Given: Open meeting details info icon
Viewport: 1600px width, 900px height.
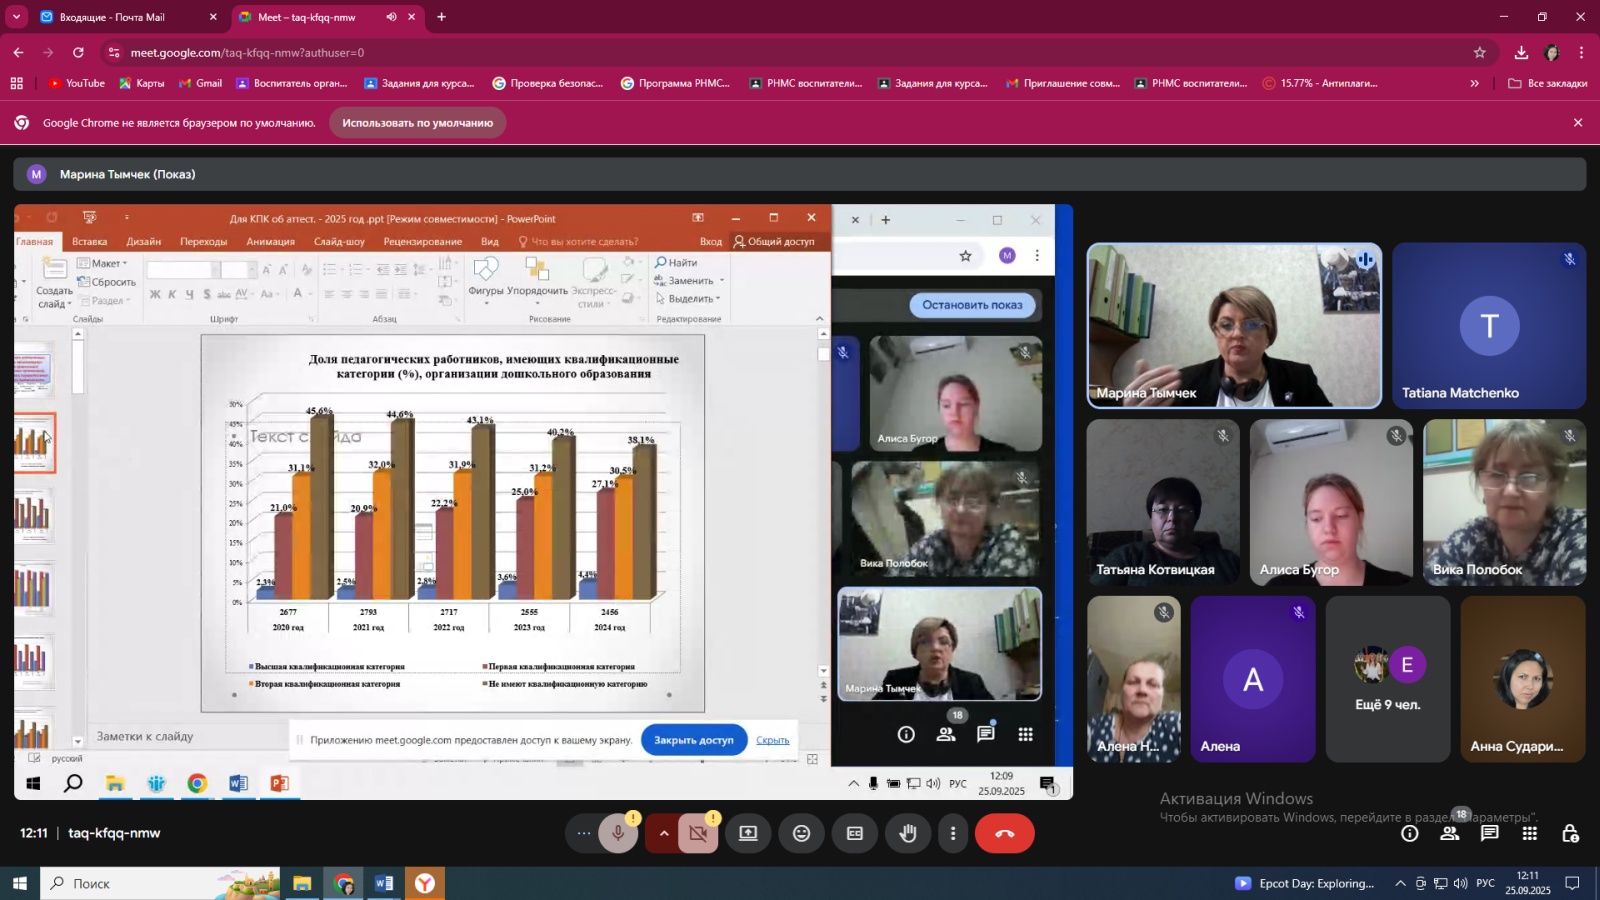Looking at the screenshot, I should point(1409,834).
